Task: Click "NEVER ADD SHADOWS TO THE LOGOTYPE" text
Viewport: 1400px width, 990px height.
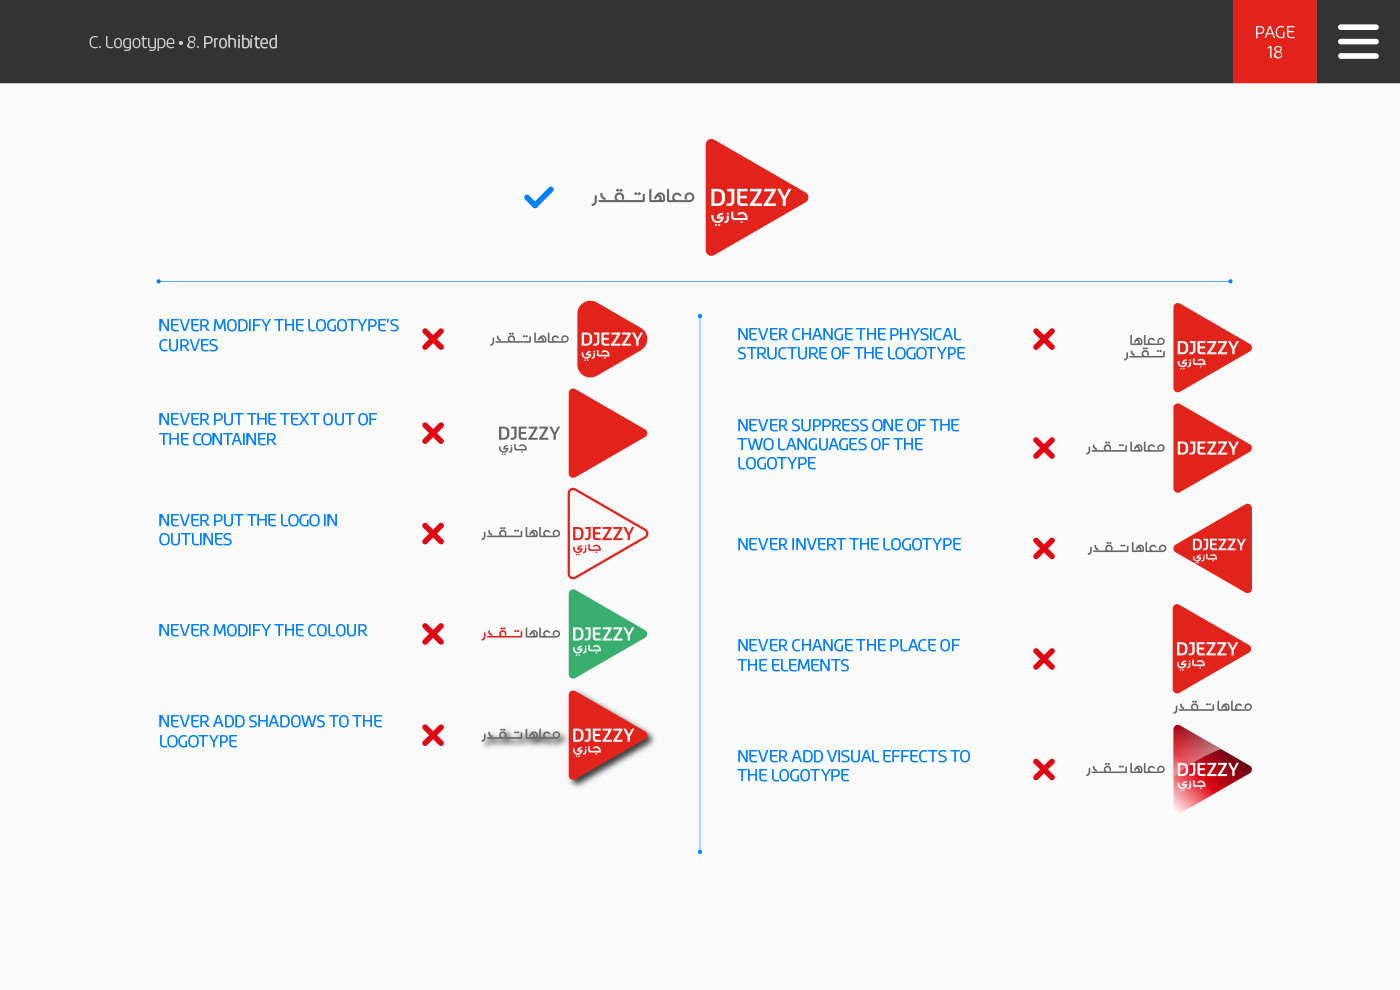Action: click(x=270, y=731)
